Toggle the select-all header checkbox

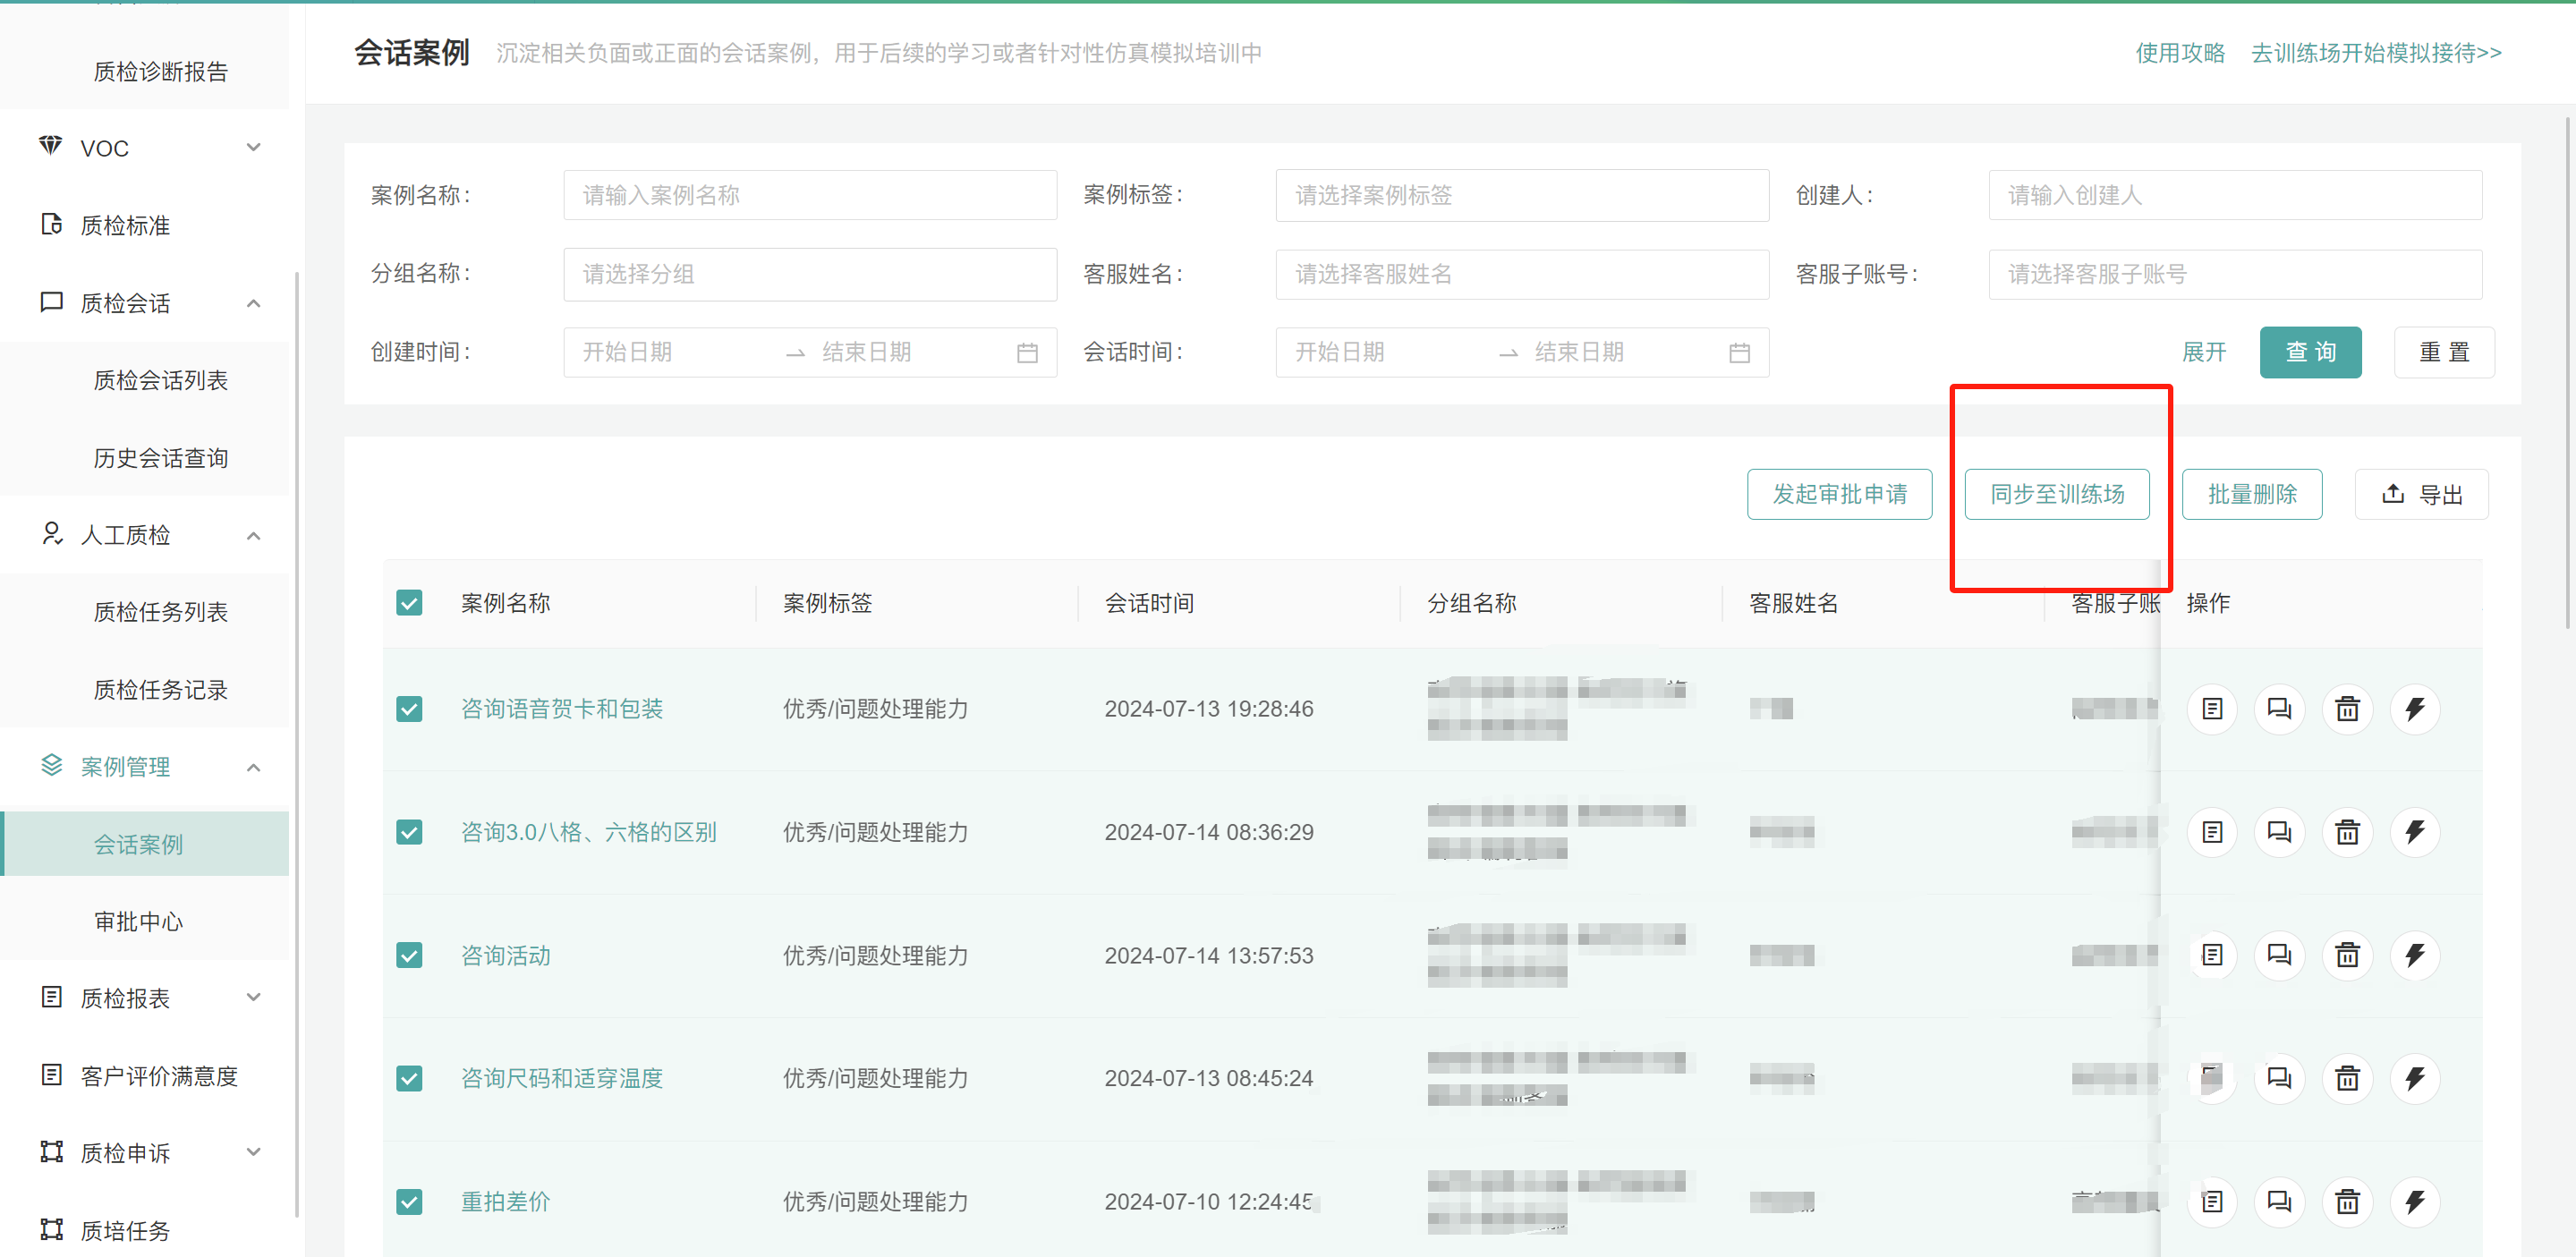pos(409,603)
